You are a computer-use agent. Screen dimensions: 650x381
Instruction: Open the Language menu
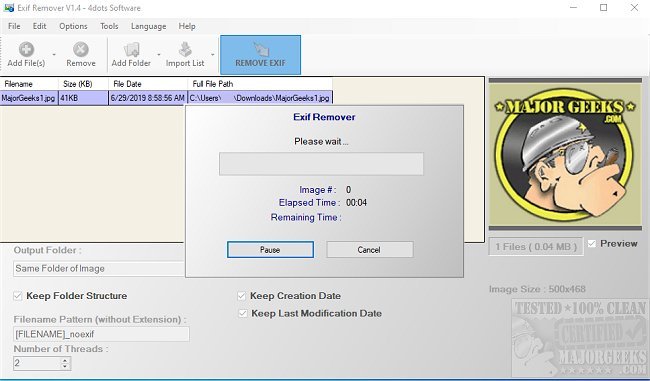coord(148,26)
